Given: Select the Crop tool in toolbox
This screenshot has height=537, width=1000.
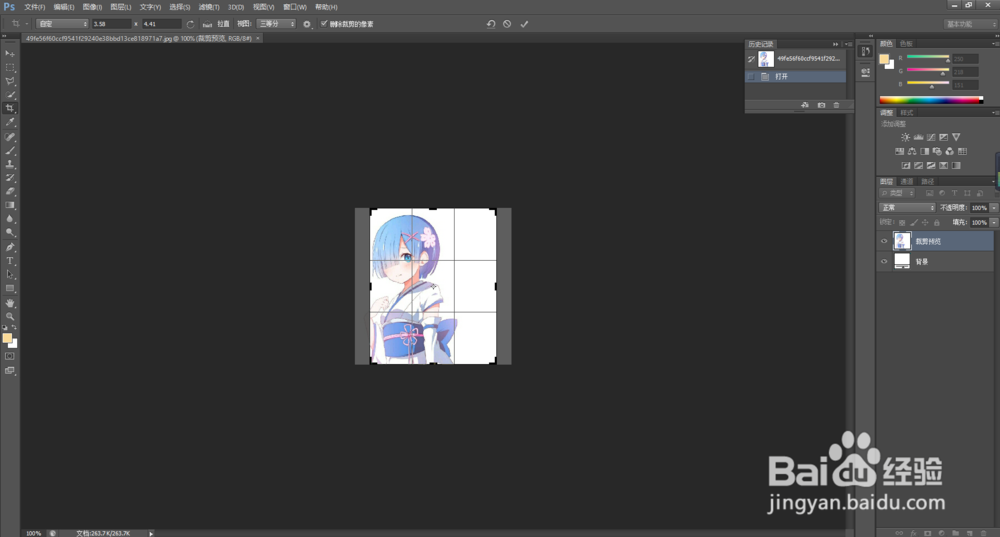Looking at the screenshot, I should point(10,108).
